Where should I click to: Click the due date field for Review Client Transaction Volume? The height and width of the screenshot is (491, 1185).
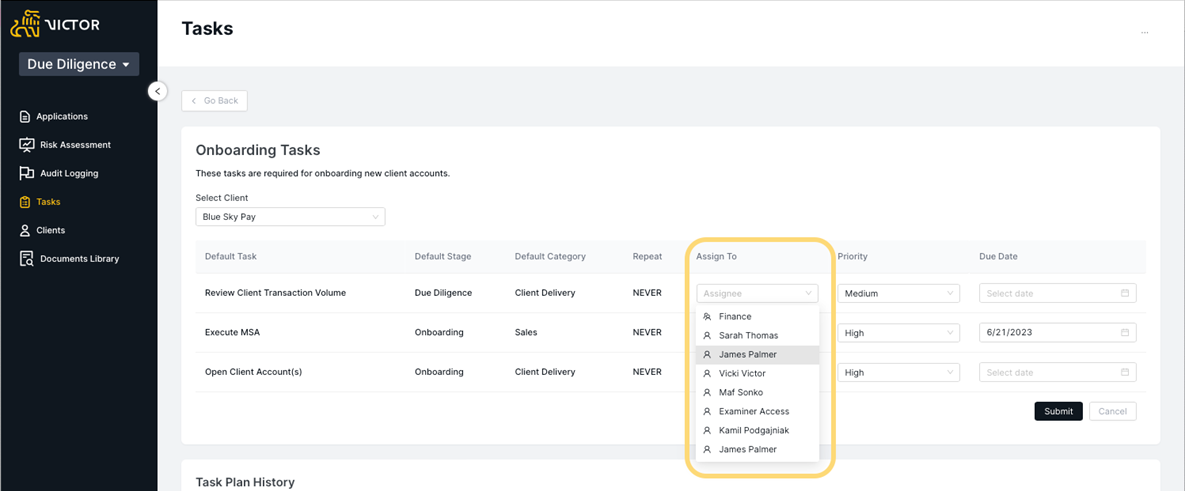click(x=1058, y=293)
